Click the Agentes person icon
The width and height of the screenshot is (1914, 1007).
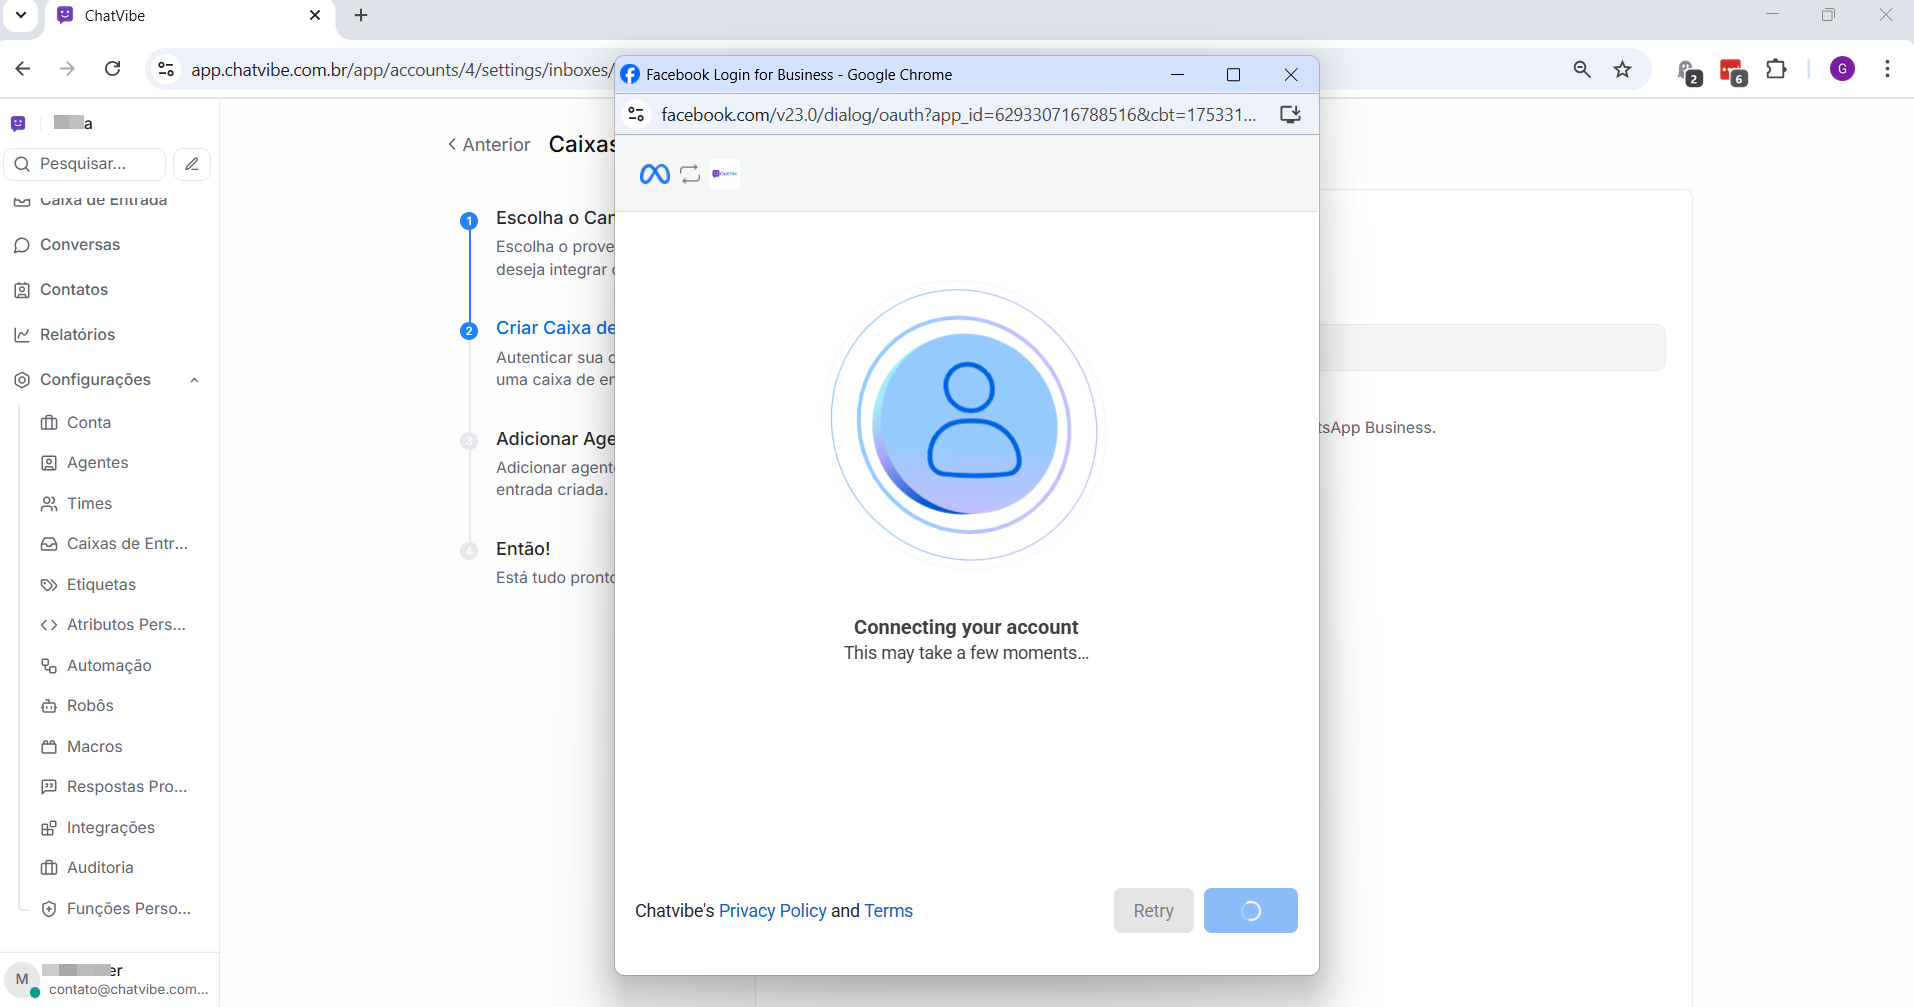(49, 463)
